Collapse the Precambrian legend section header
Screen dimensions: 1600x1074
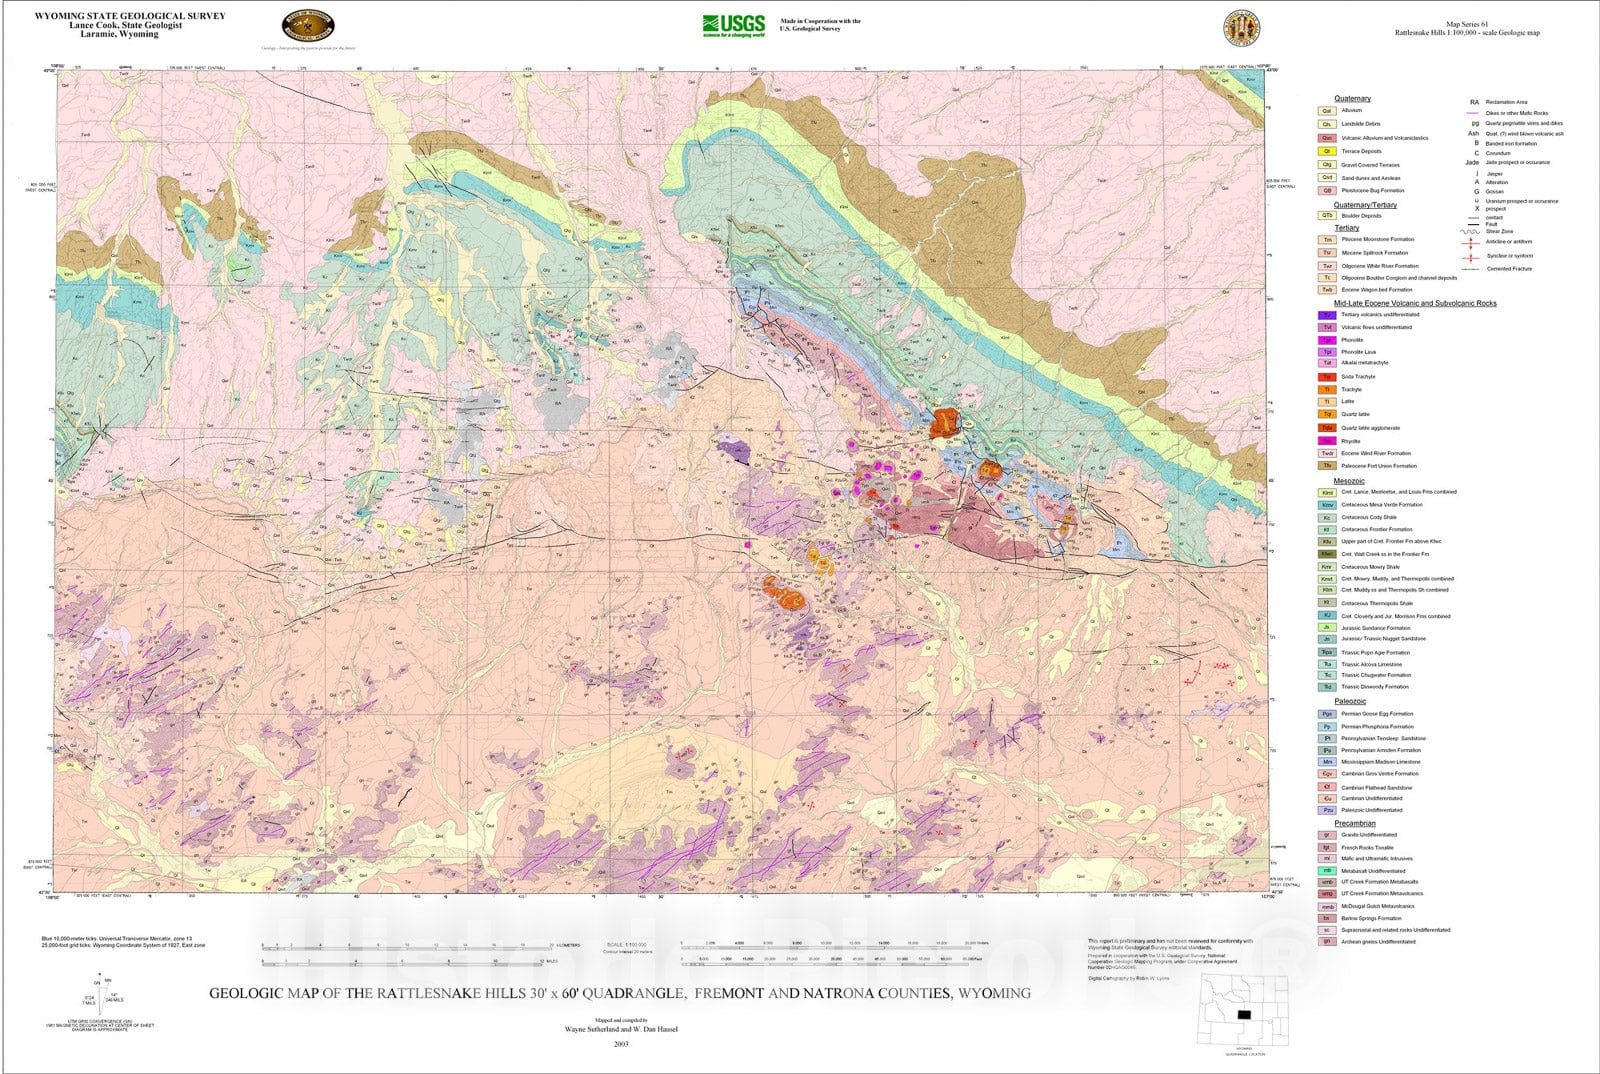tap(1356, 823)
